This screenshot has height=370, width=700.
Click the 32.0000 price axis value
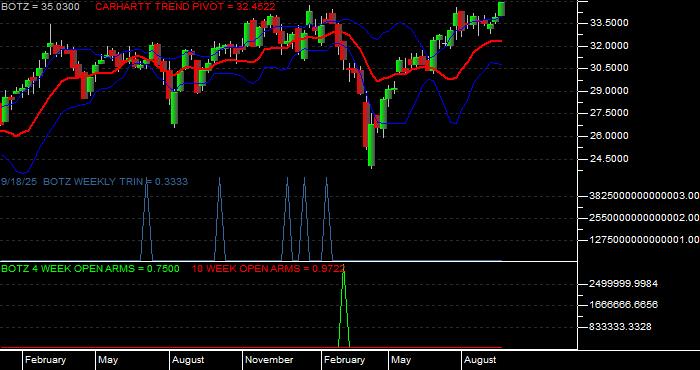tap(609, 46)
